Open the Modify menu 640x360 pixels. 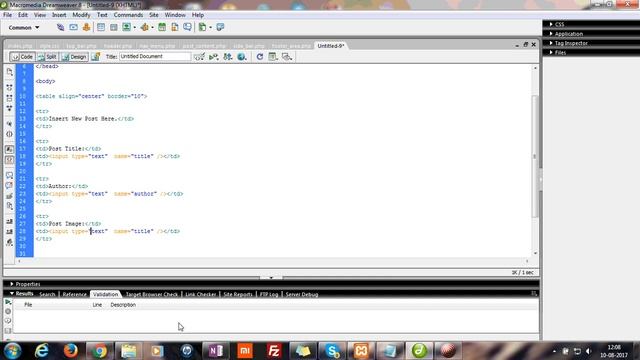pyautogui.click(x=81, y=15)
